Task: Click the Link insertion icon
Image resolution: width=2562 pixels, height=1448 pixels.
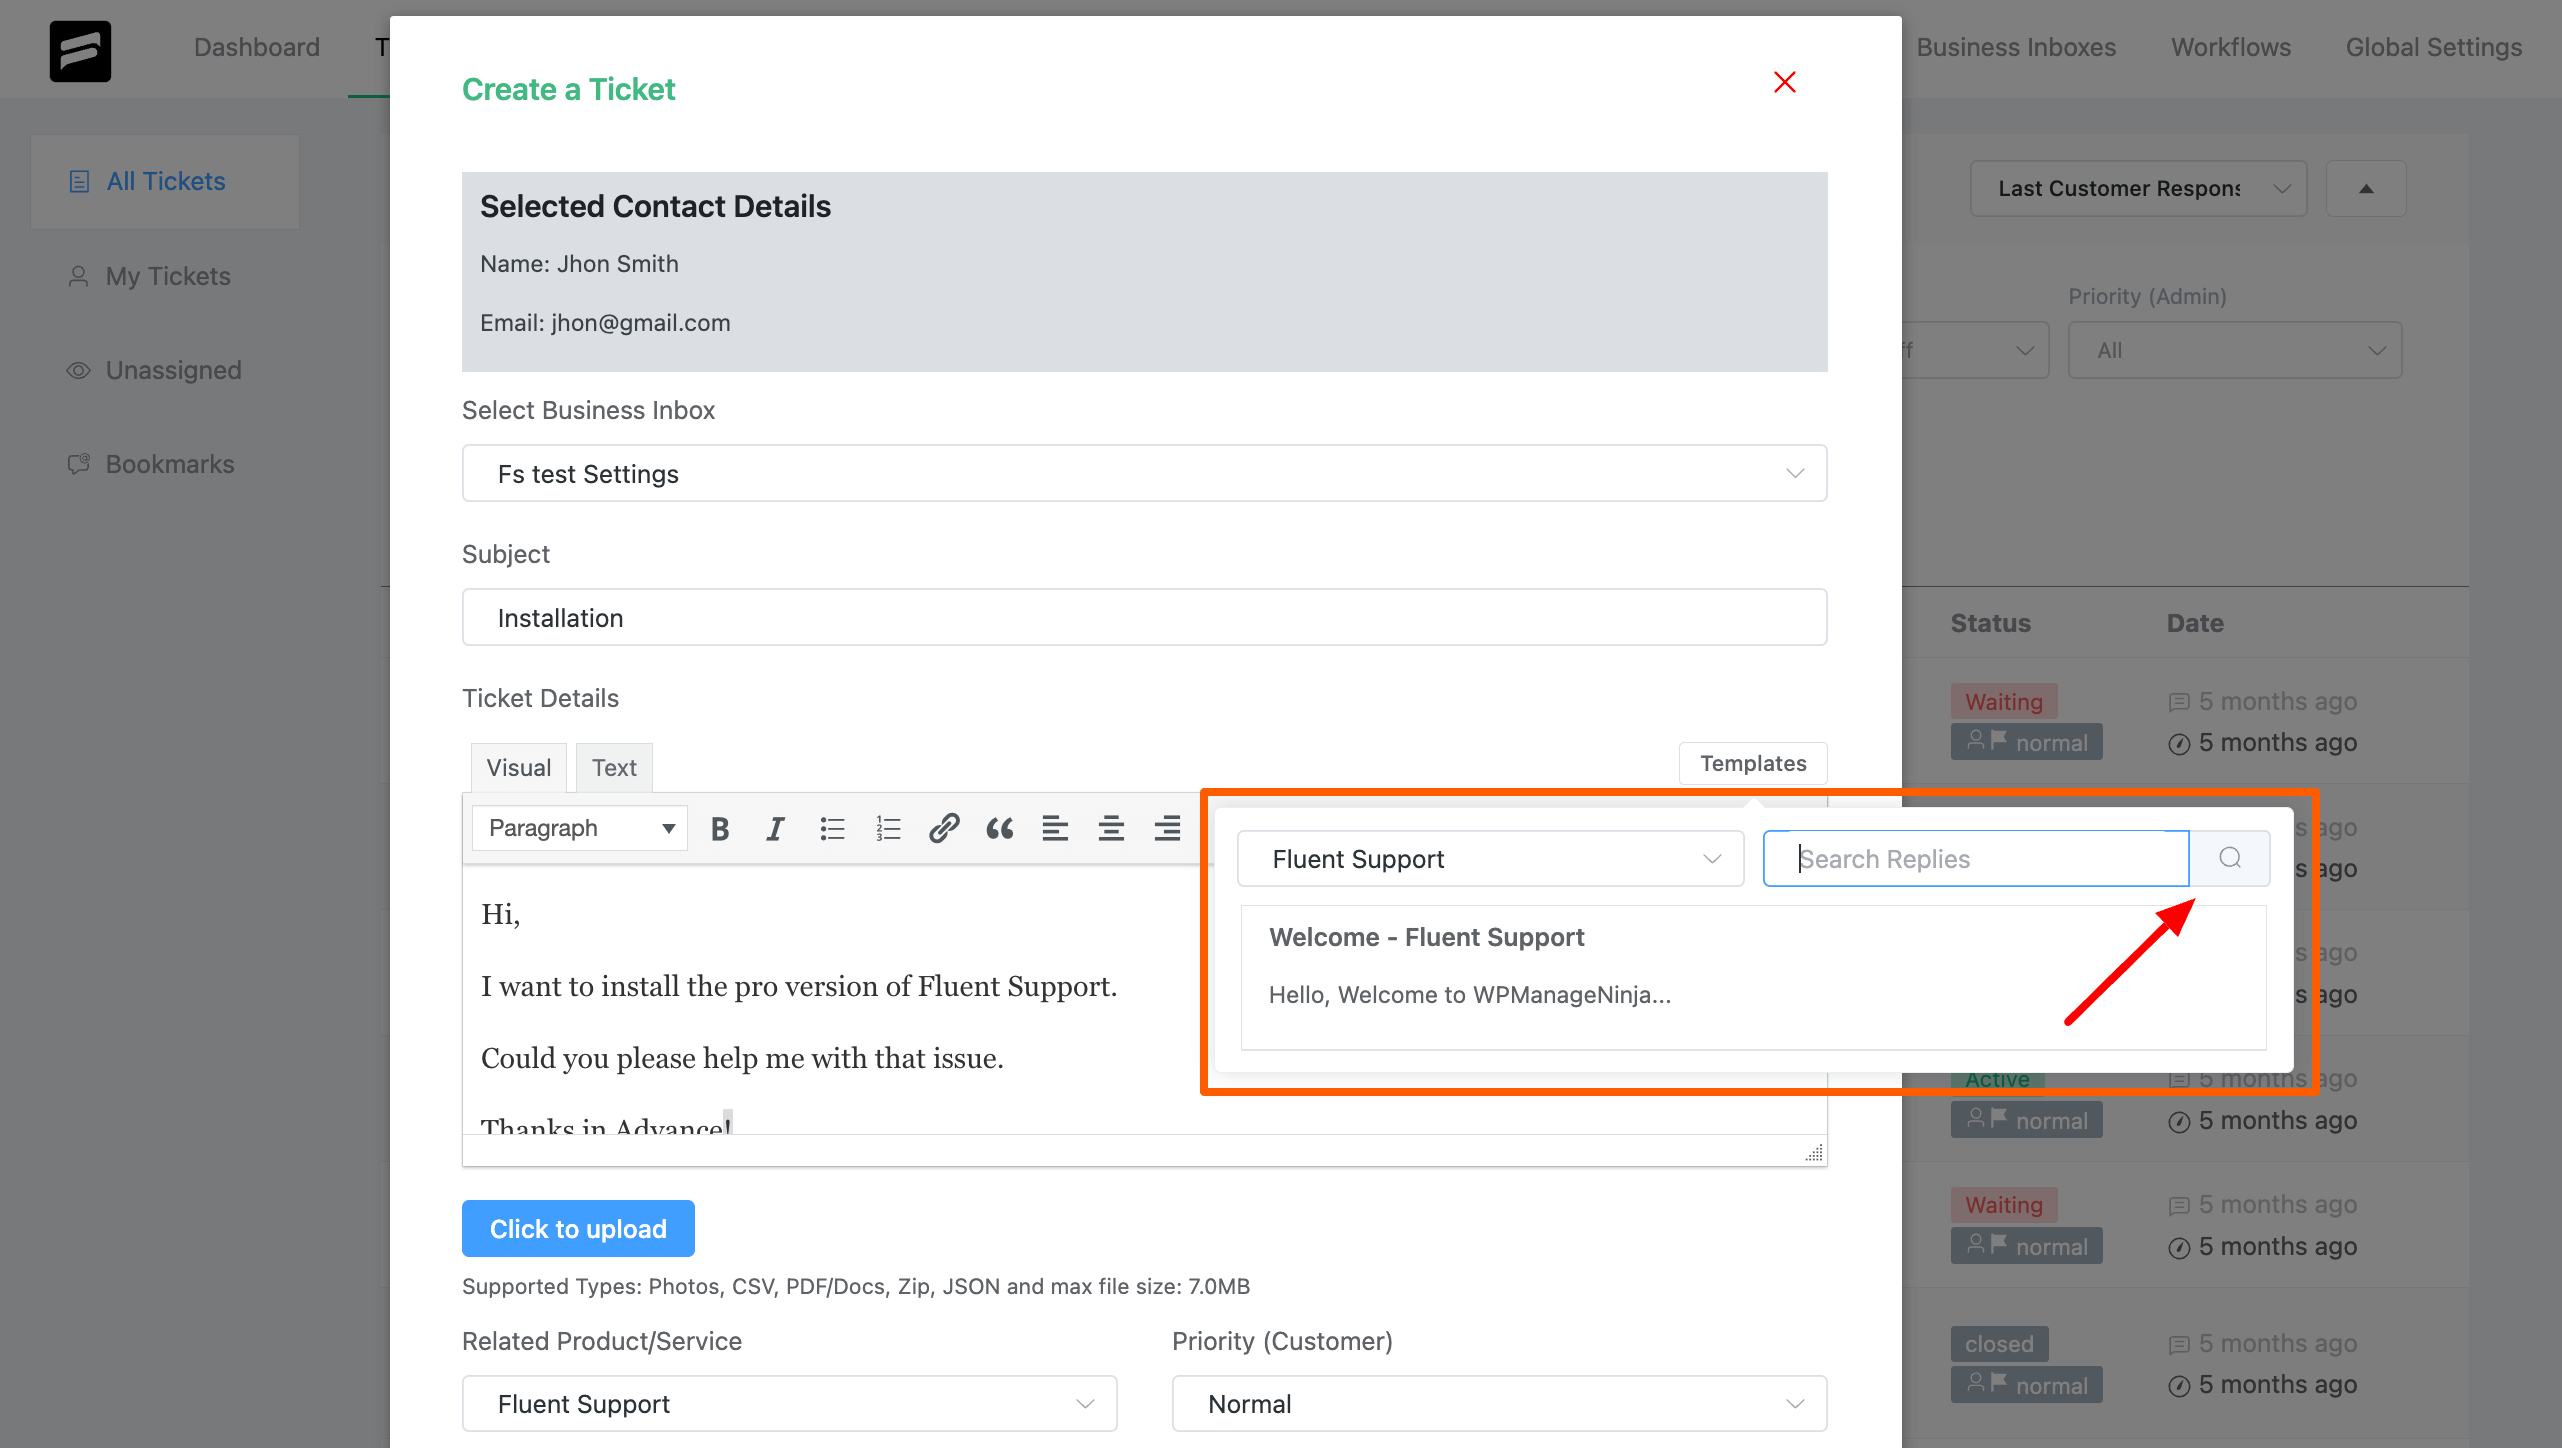Action: [x=943, y=827]
